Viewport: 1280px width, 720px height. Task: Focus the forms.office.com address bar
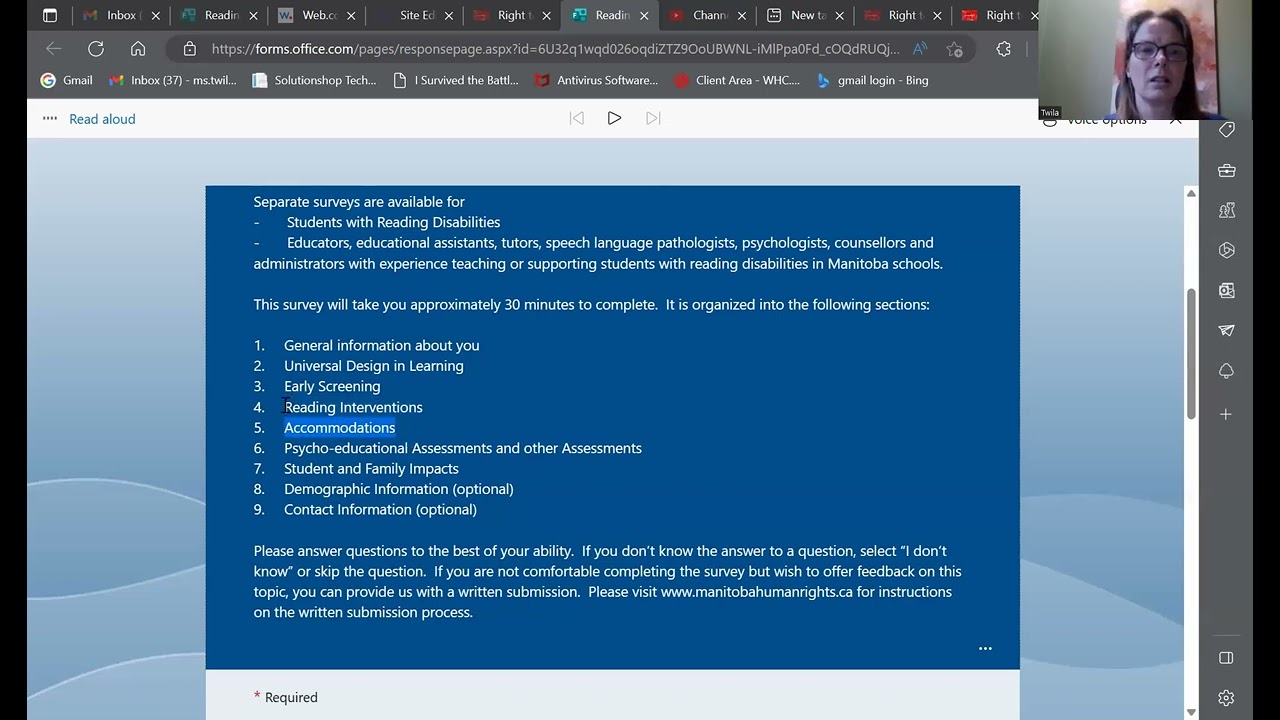tap(555, 48)
